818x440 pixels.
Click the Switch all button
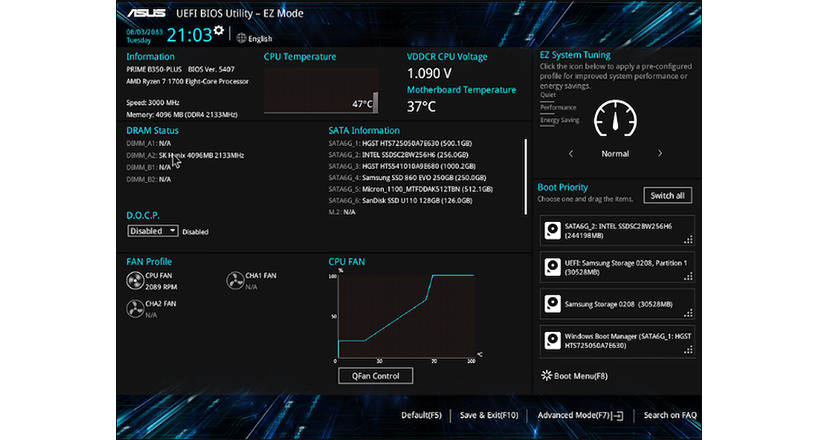point(667,196)
